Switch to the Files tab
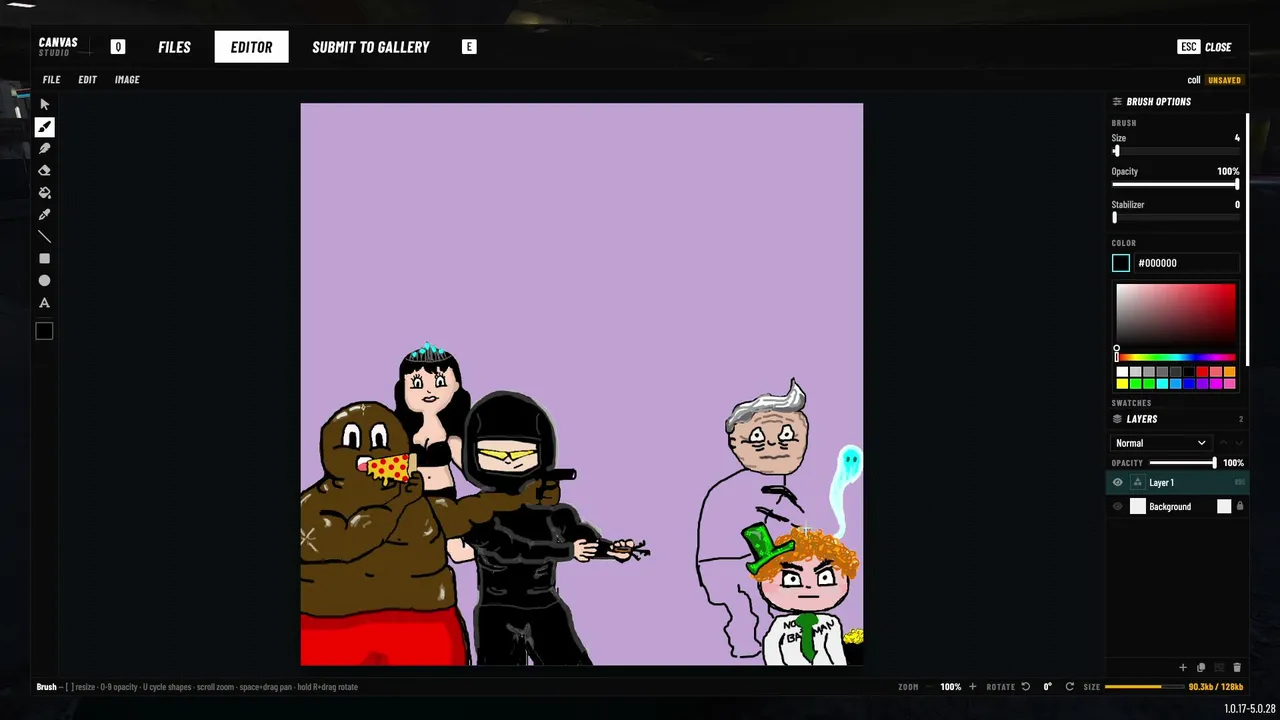1280x720 pixels. (174, 47)
